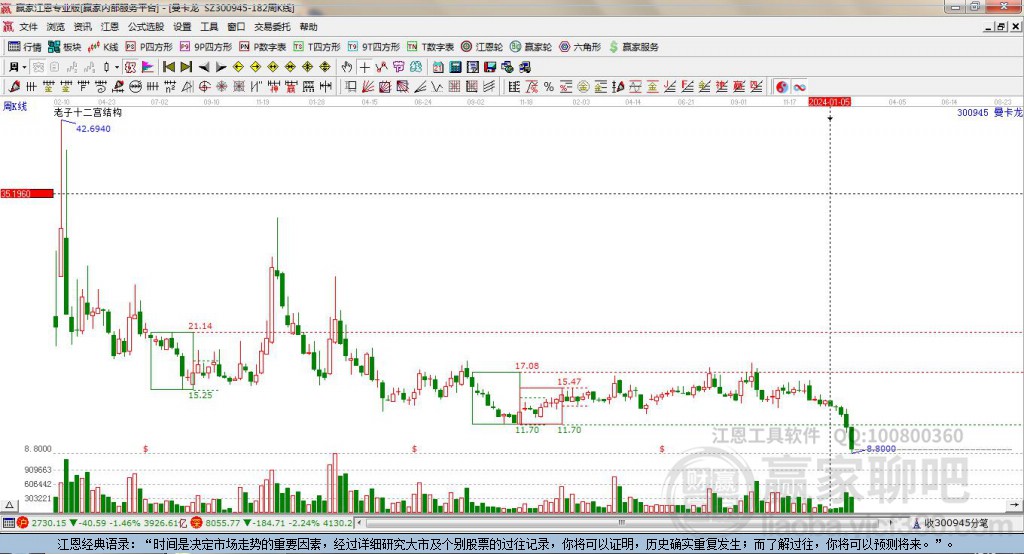Select the Gann fan lines tool
The image size is (1024, 554).
[x=368, y=86]
